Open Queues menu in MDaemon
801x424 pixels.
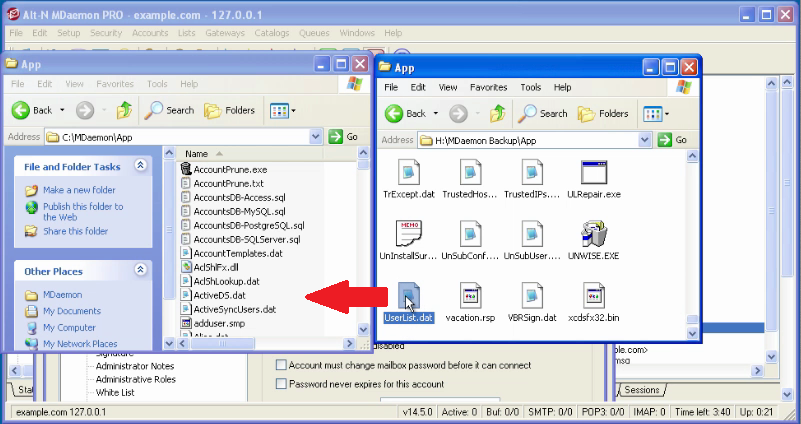[x=314, y=33]
